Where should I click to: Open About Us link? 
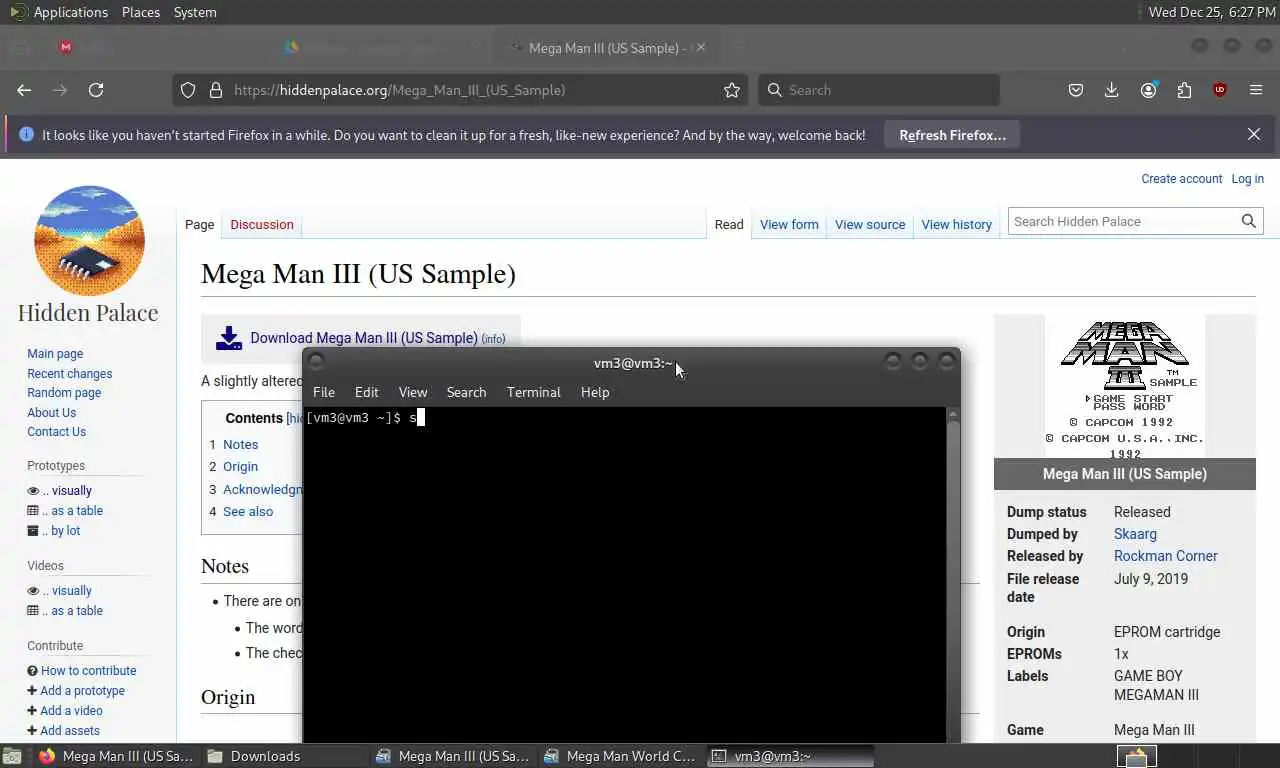click(x=52, y=413)
